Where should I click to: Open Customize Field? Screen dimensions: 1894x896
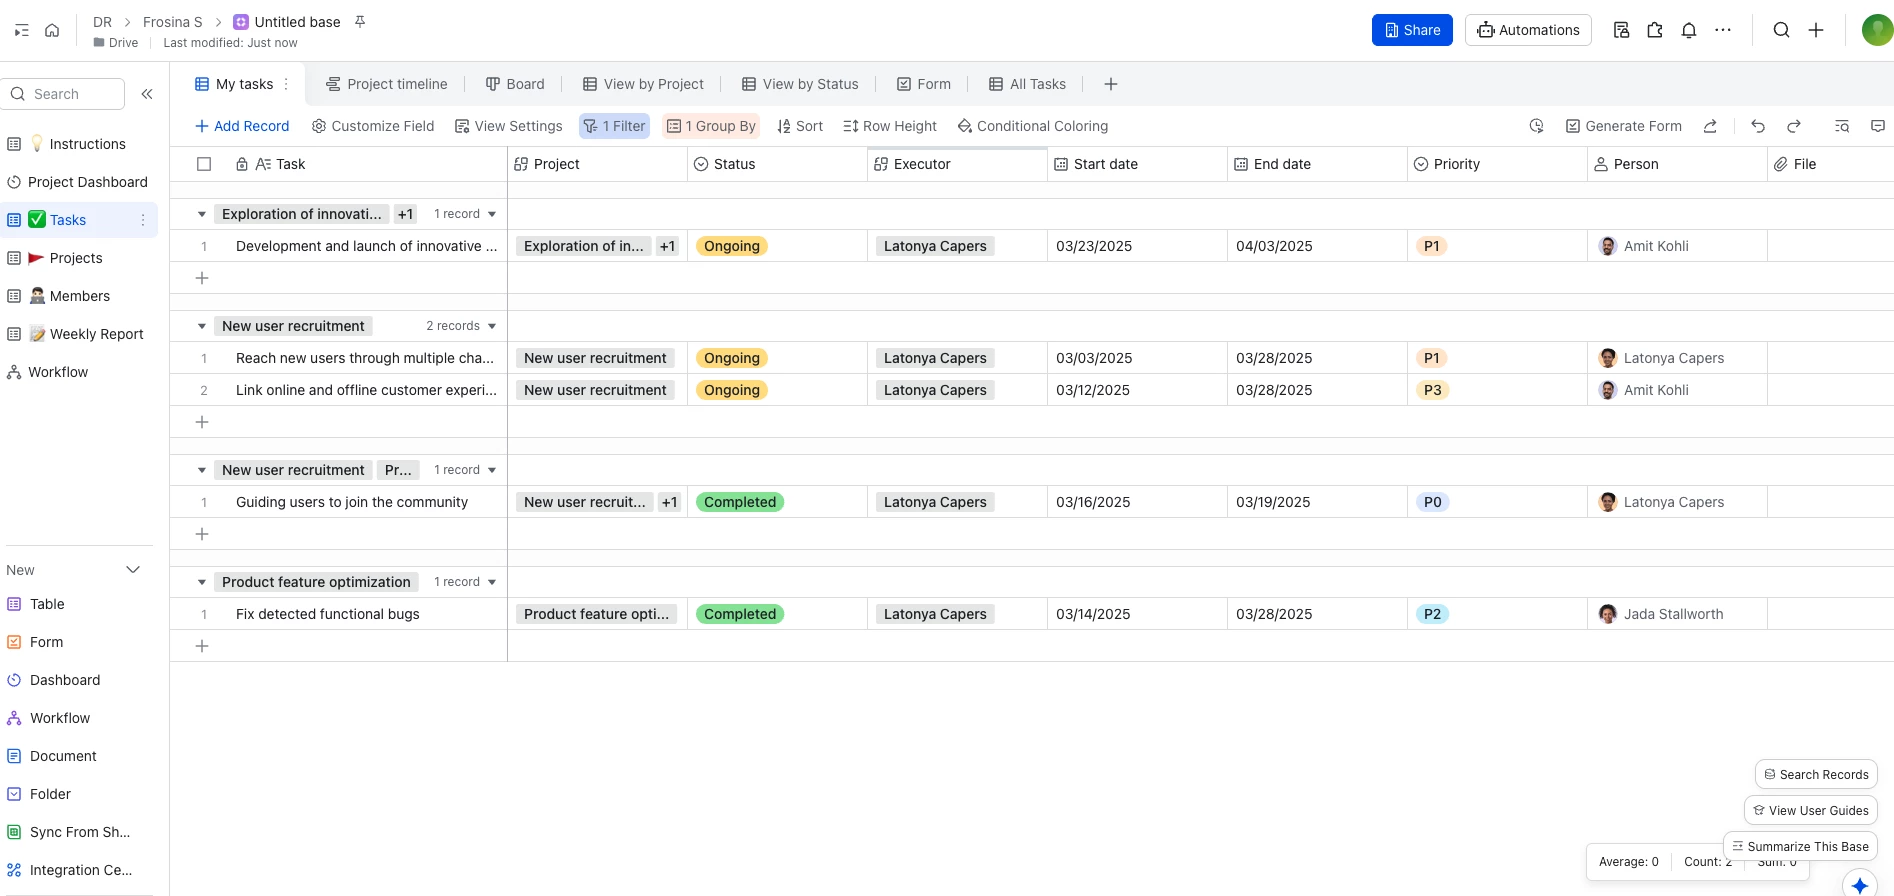pos(373,126)
